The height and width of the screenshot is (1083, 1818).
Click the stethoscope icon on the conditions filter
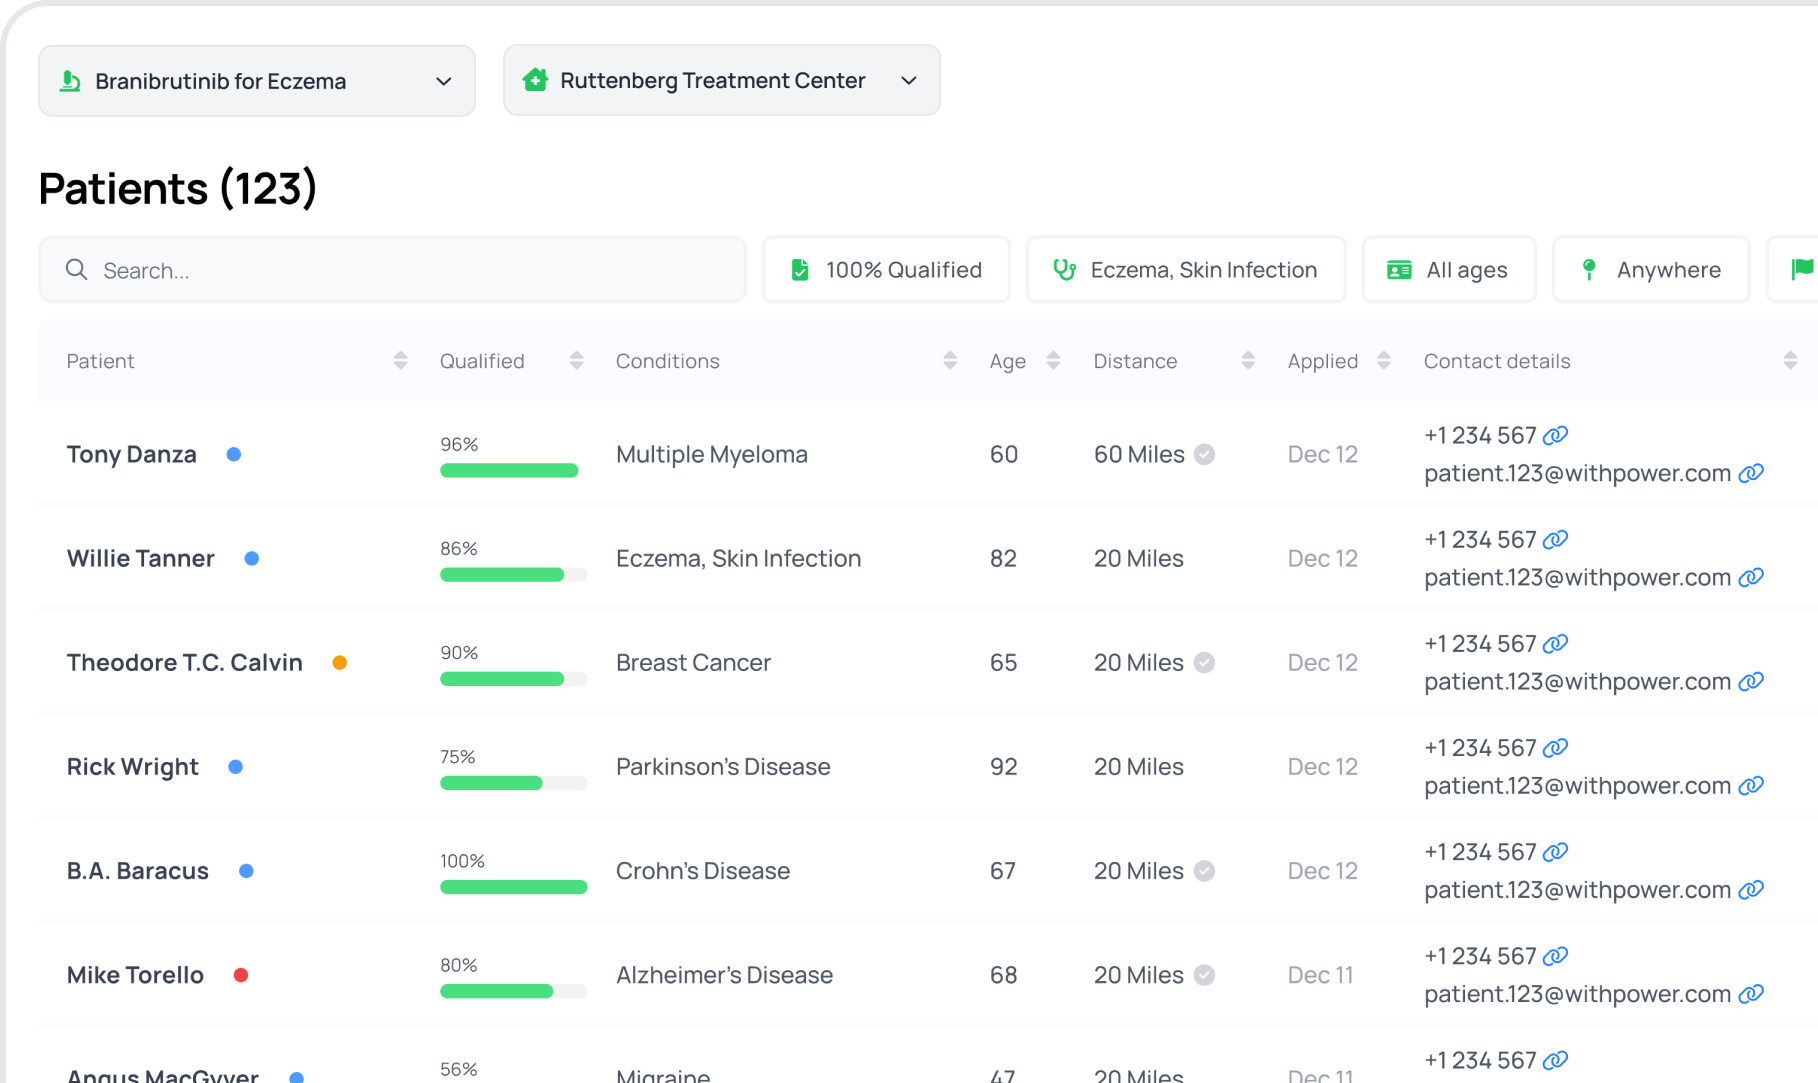point(1063,269)
